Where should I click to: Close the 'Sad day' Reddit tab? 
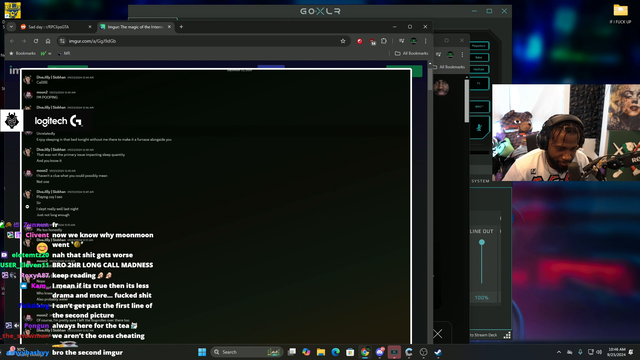click(90, 27)
